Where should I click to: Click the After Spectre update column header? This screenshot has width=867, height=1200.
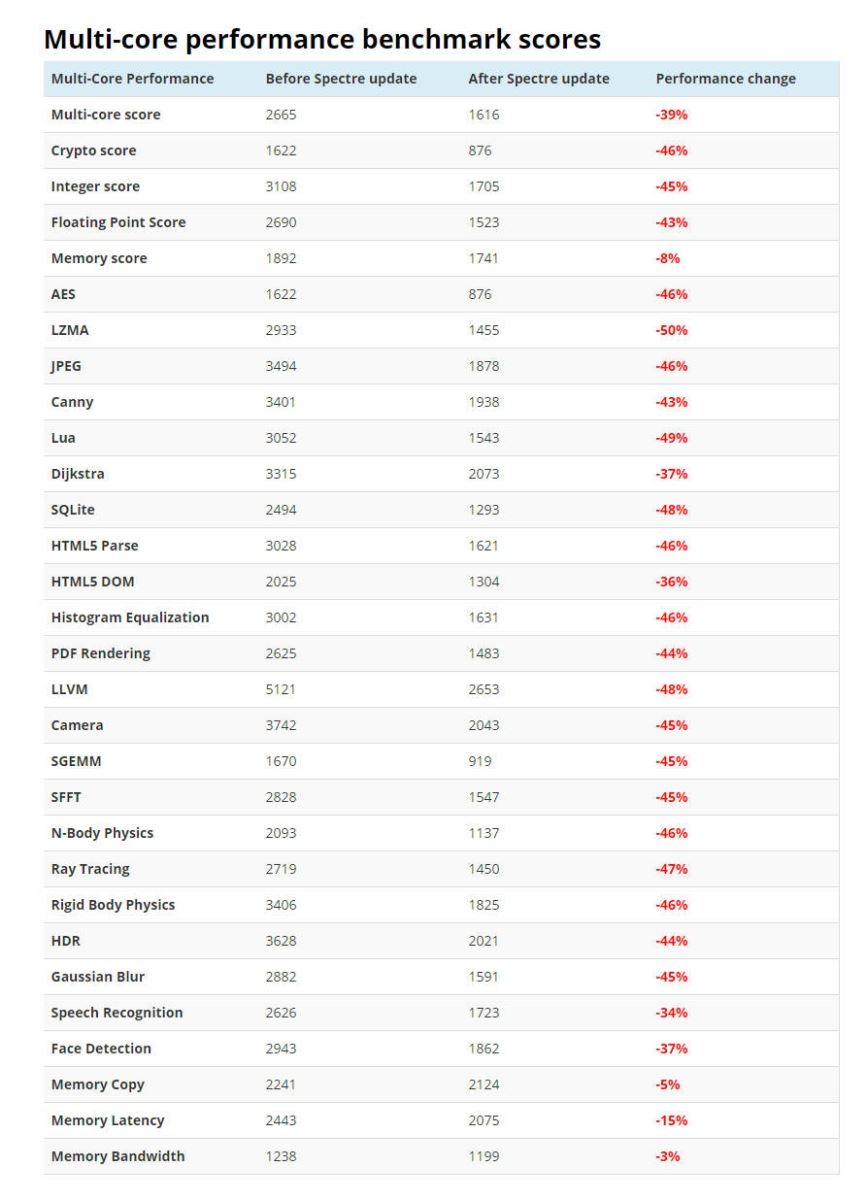coord(539,78)
